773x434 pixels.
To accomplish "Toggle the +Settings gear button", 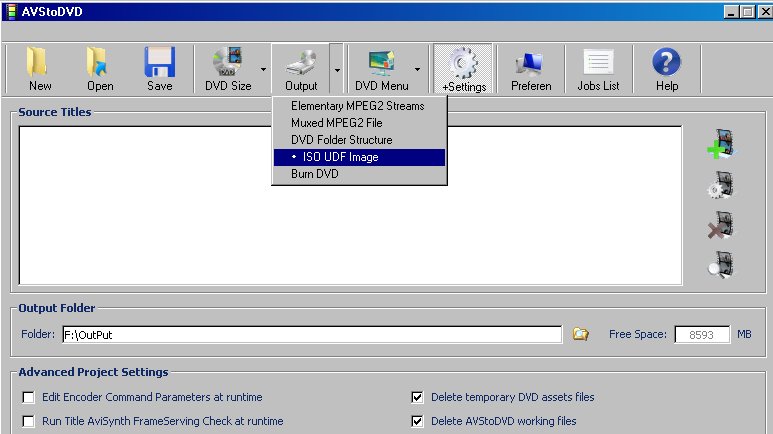I will (463, 69).
